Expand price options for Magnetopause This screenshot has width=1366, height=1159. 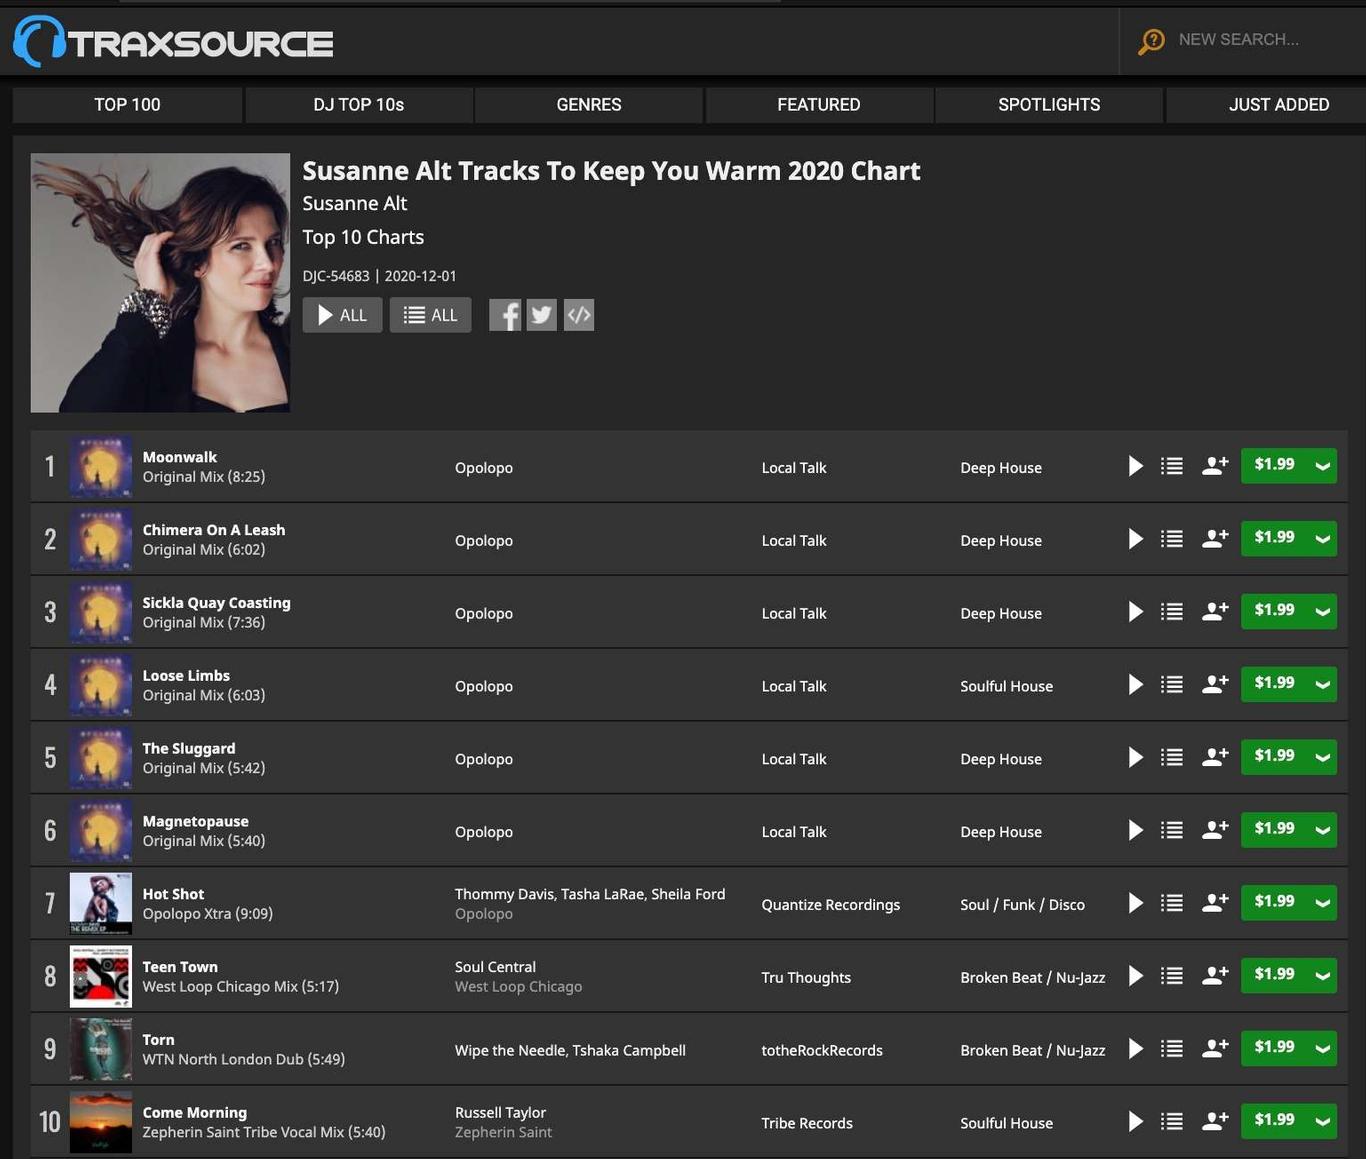tap(1323, 830)
